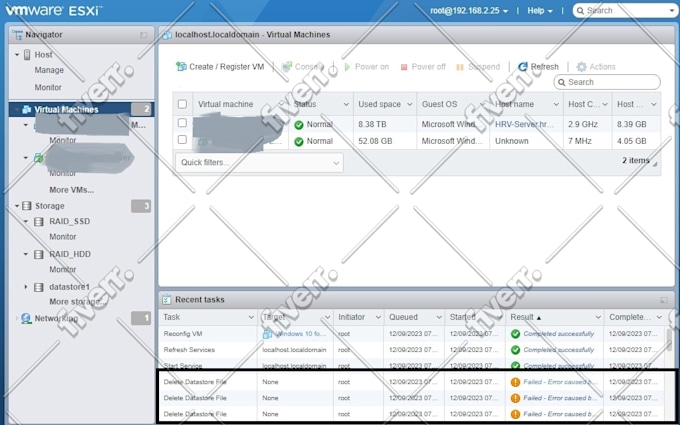Click the Host server icon in Navigator
680x425 pixels.
(x=27, y=55)
